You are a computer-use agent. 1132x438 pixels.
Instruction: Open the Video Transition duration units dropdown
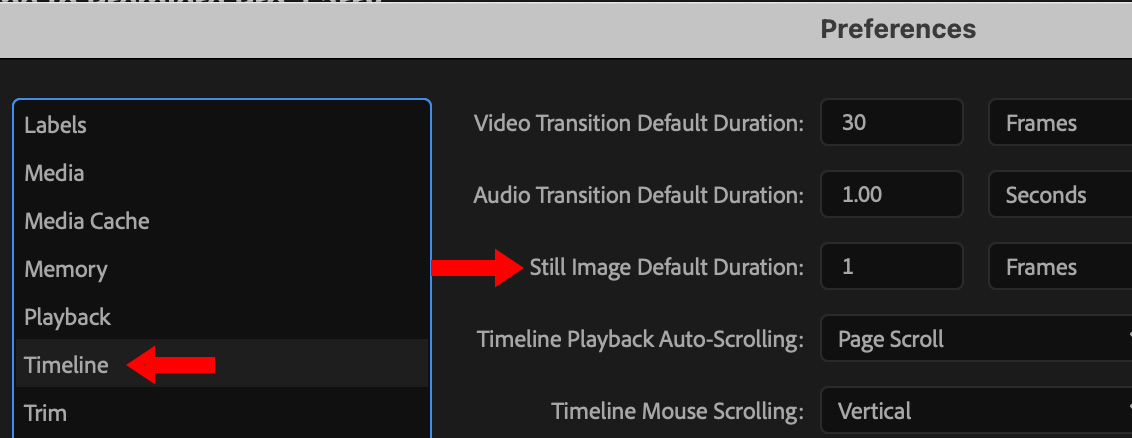1060,123
